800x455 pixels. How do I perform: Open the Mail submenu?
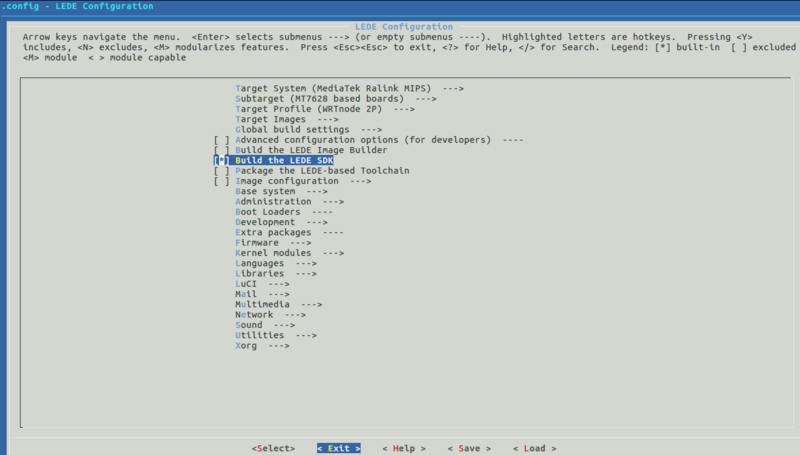coord(262,294)
